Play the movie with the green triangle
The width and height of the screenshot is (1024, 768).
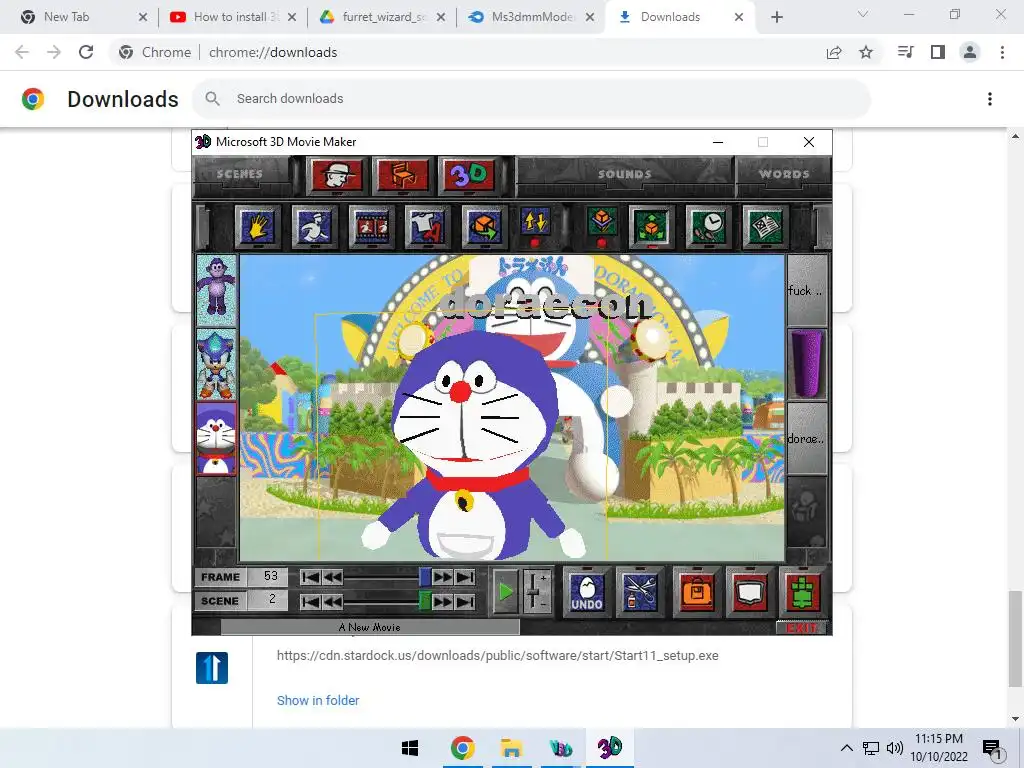pos(505,592)
